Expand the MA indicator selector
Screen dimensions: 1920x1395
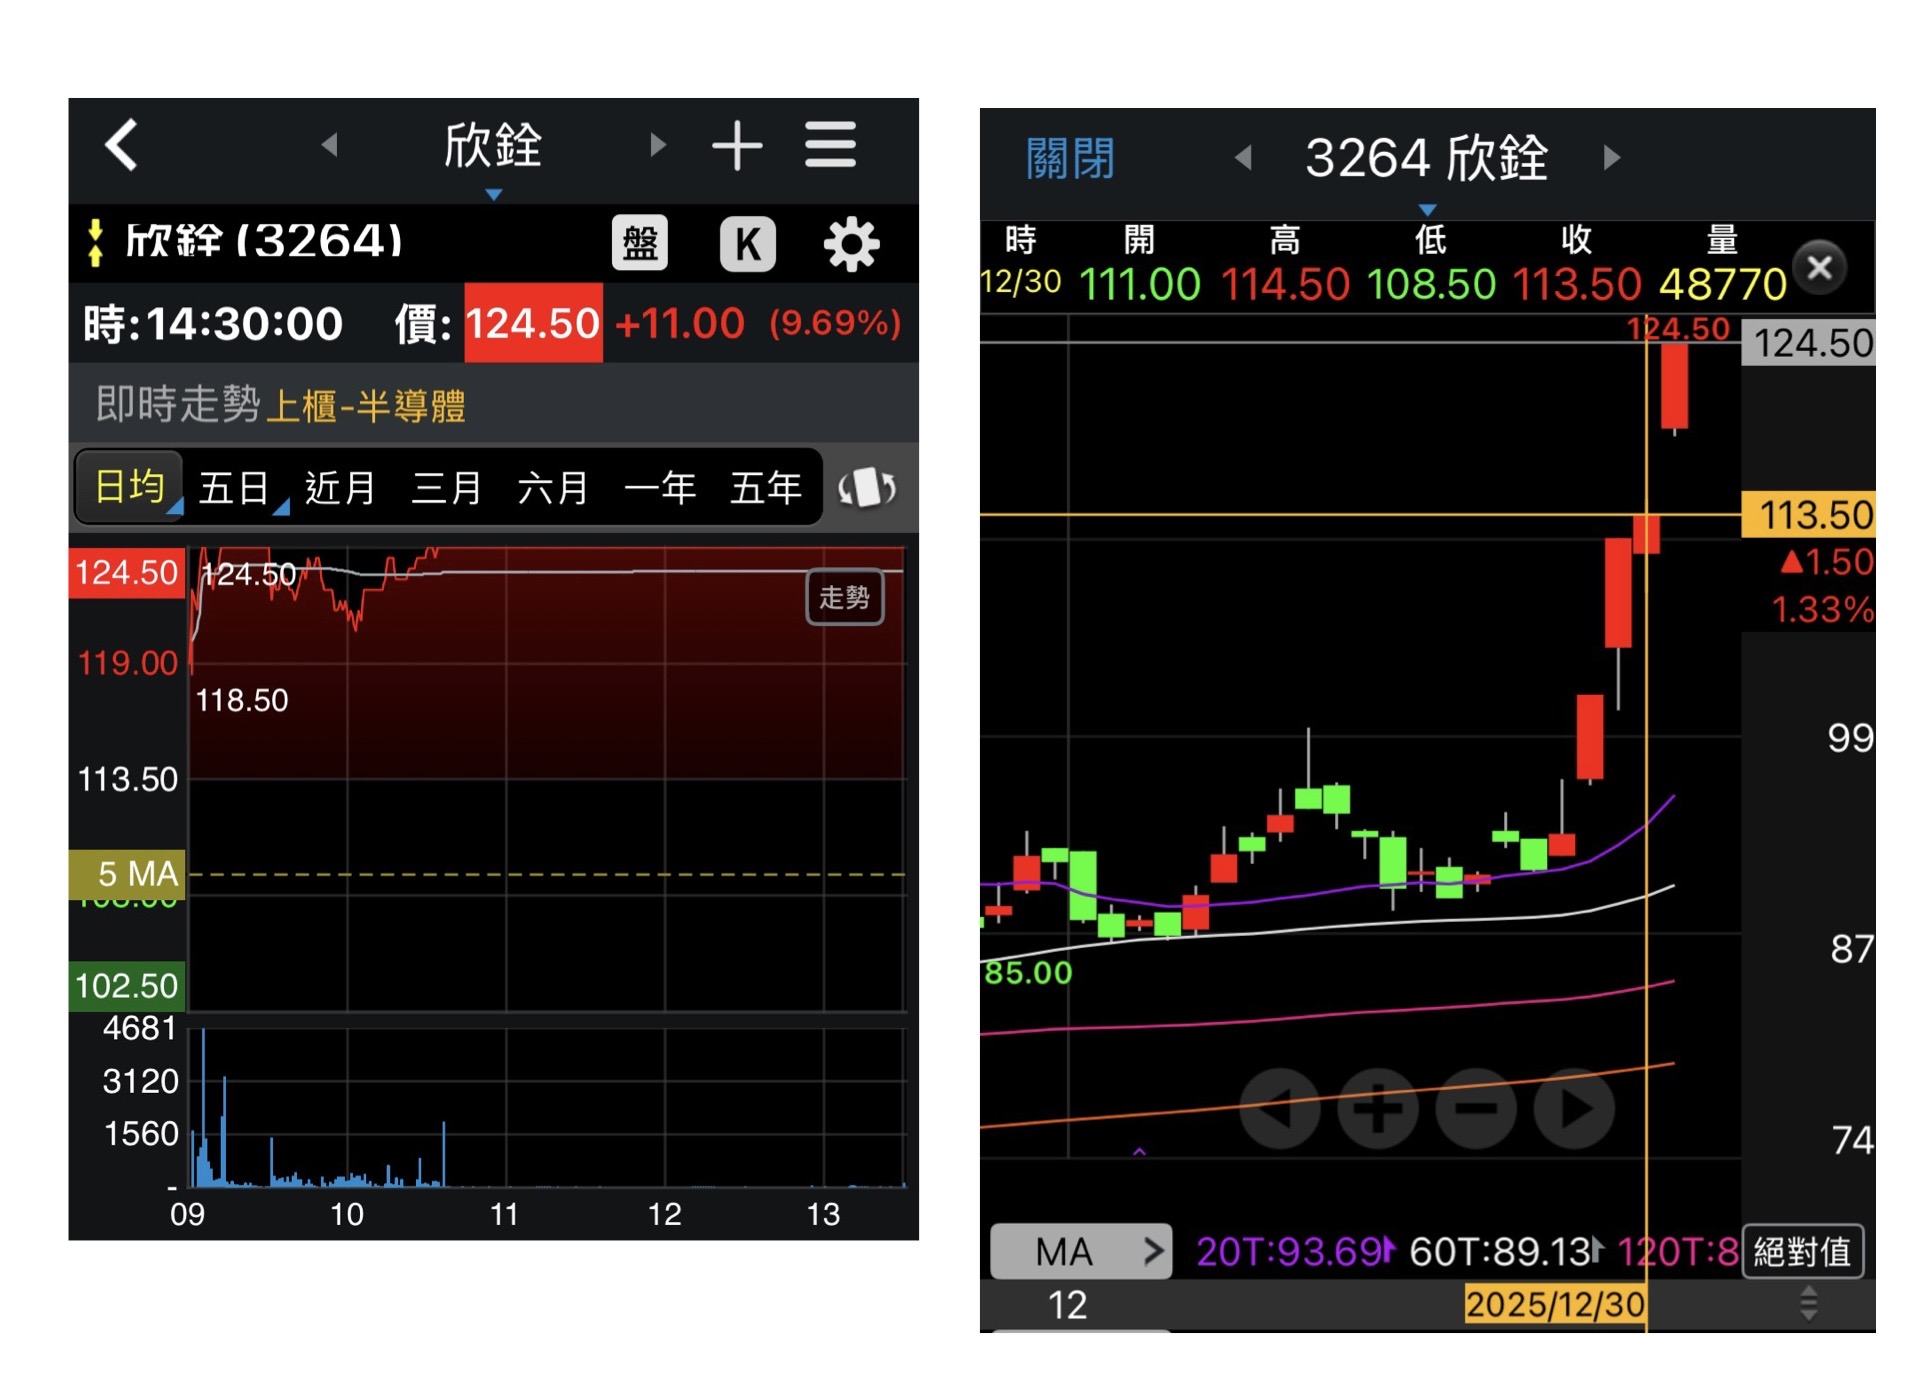pos(1080,1251)
